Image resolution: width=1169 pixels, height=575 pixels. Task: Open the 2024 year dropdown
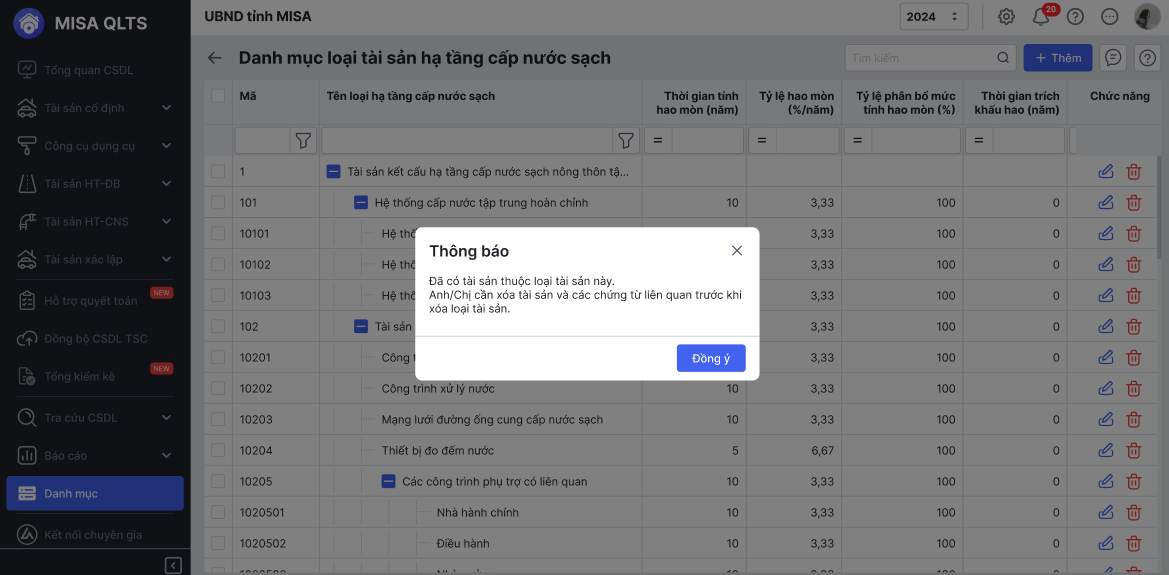(x=933, y=17)
